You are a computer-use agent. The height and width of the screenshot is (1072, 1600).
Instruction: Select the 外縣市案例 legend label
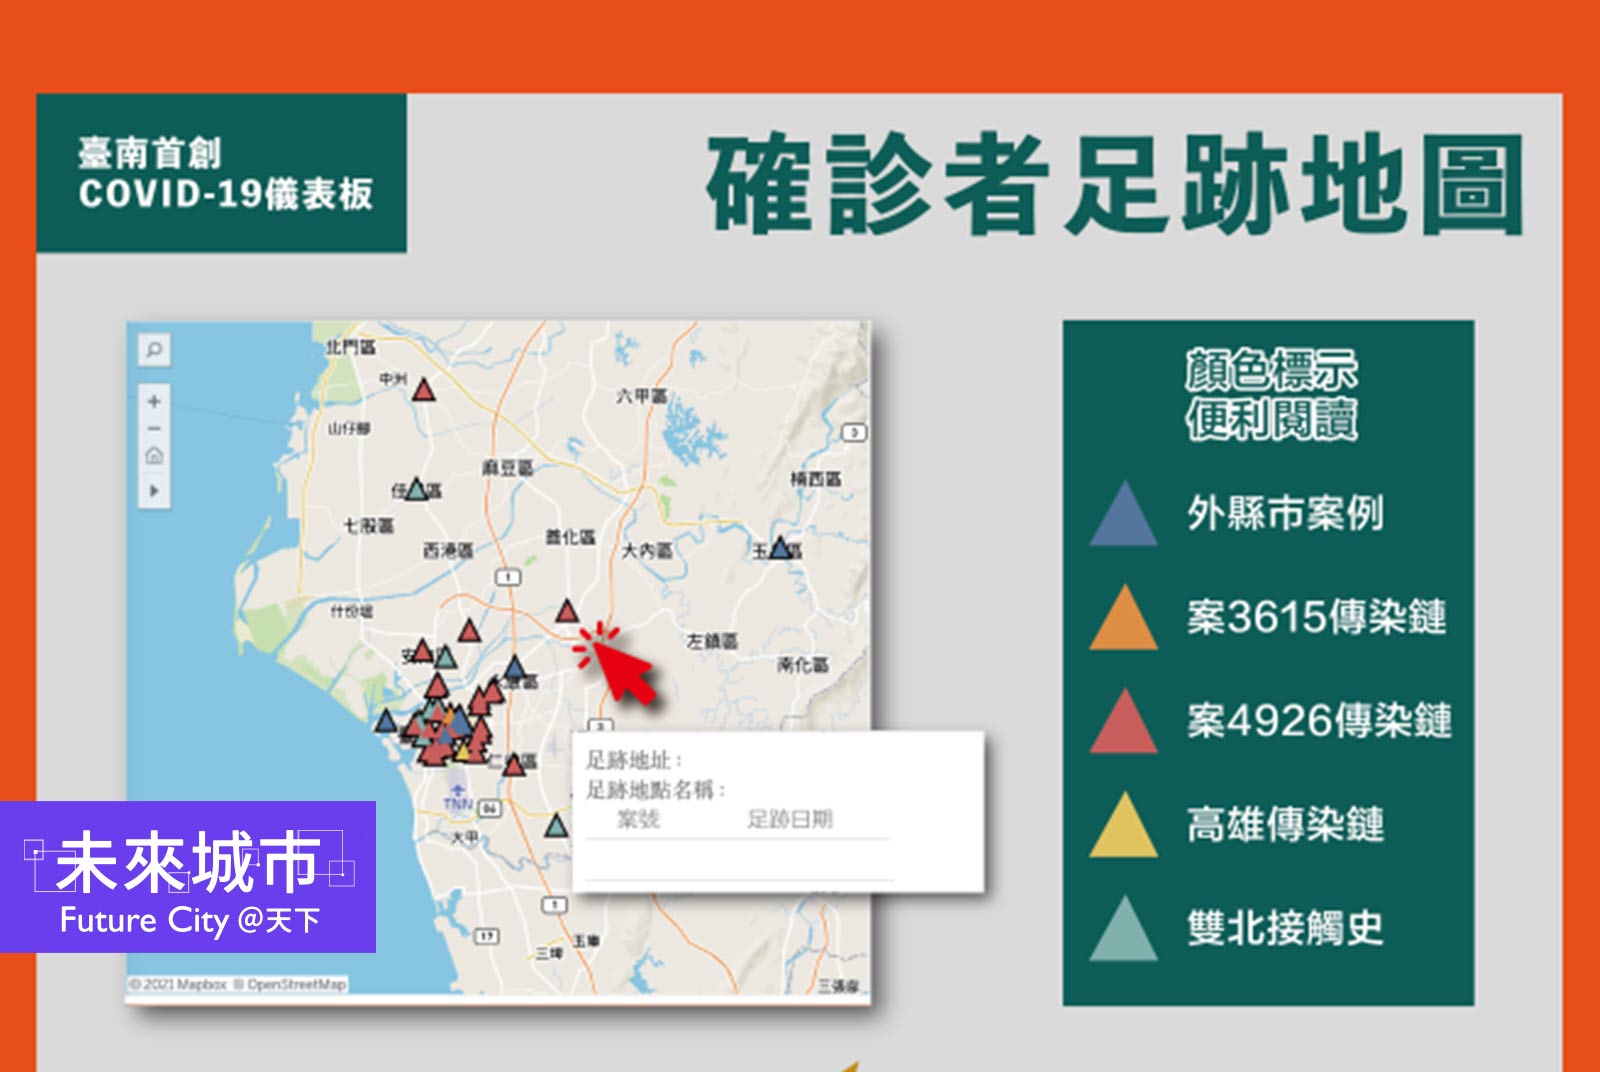point(1285,513)
